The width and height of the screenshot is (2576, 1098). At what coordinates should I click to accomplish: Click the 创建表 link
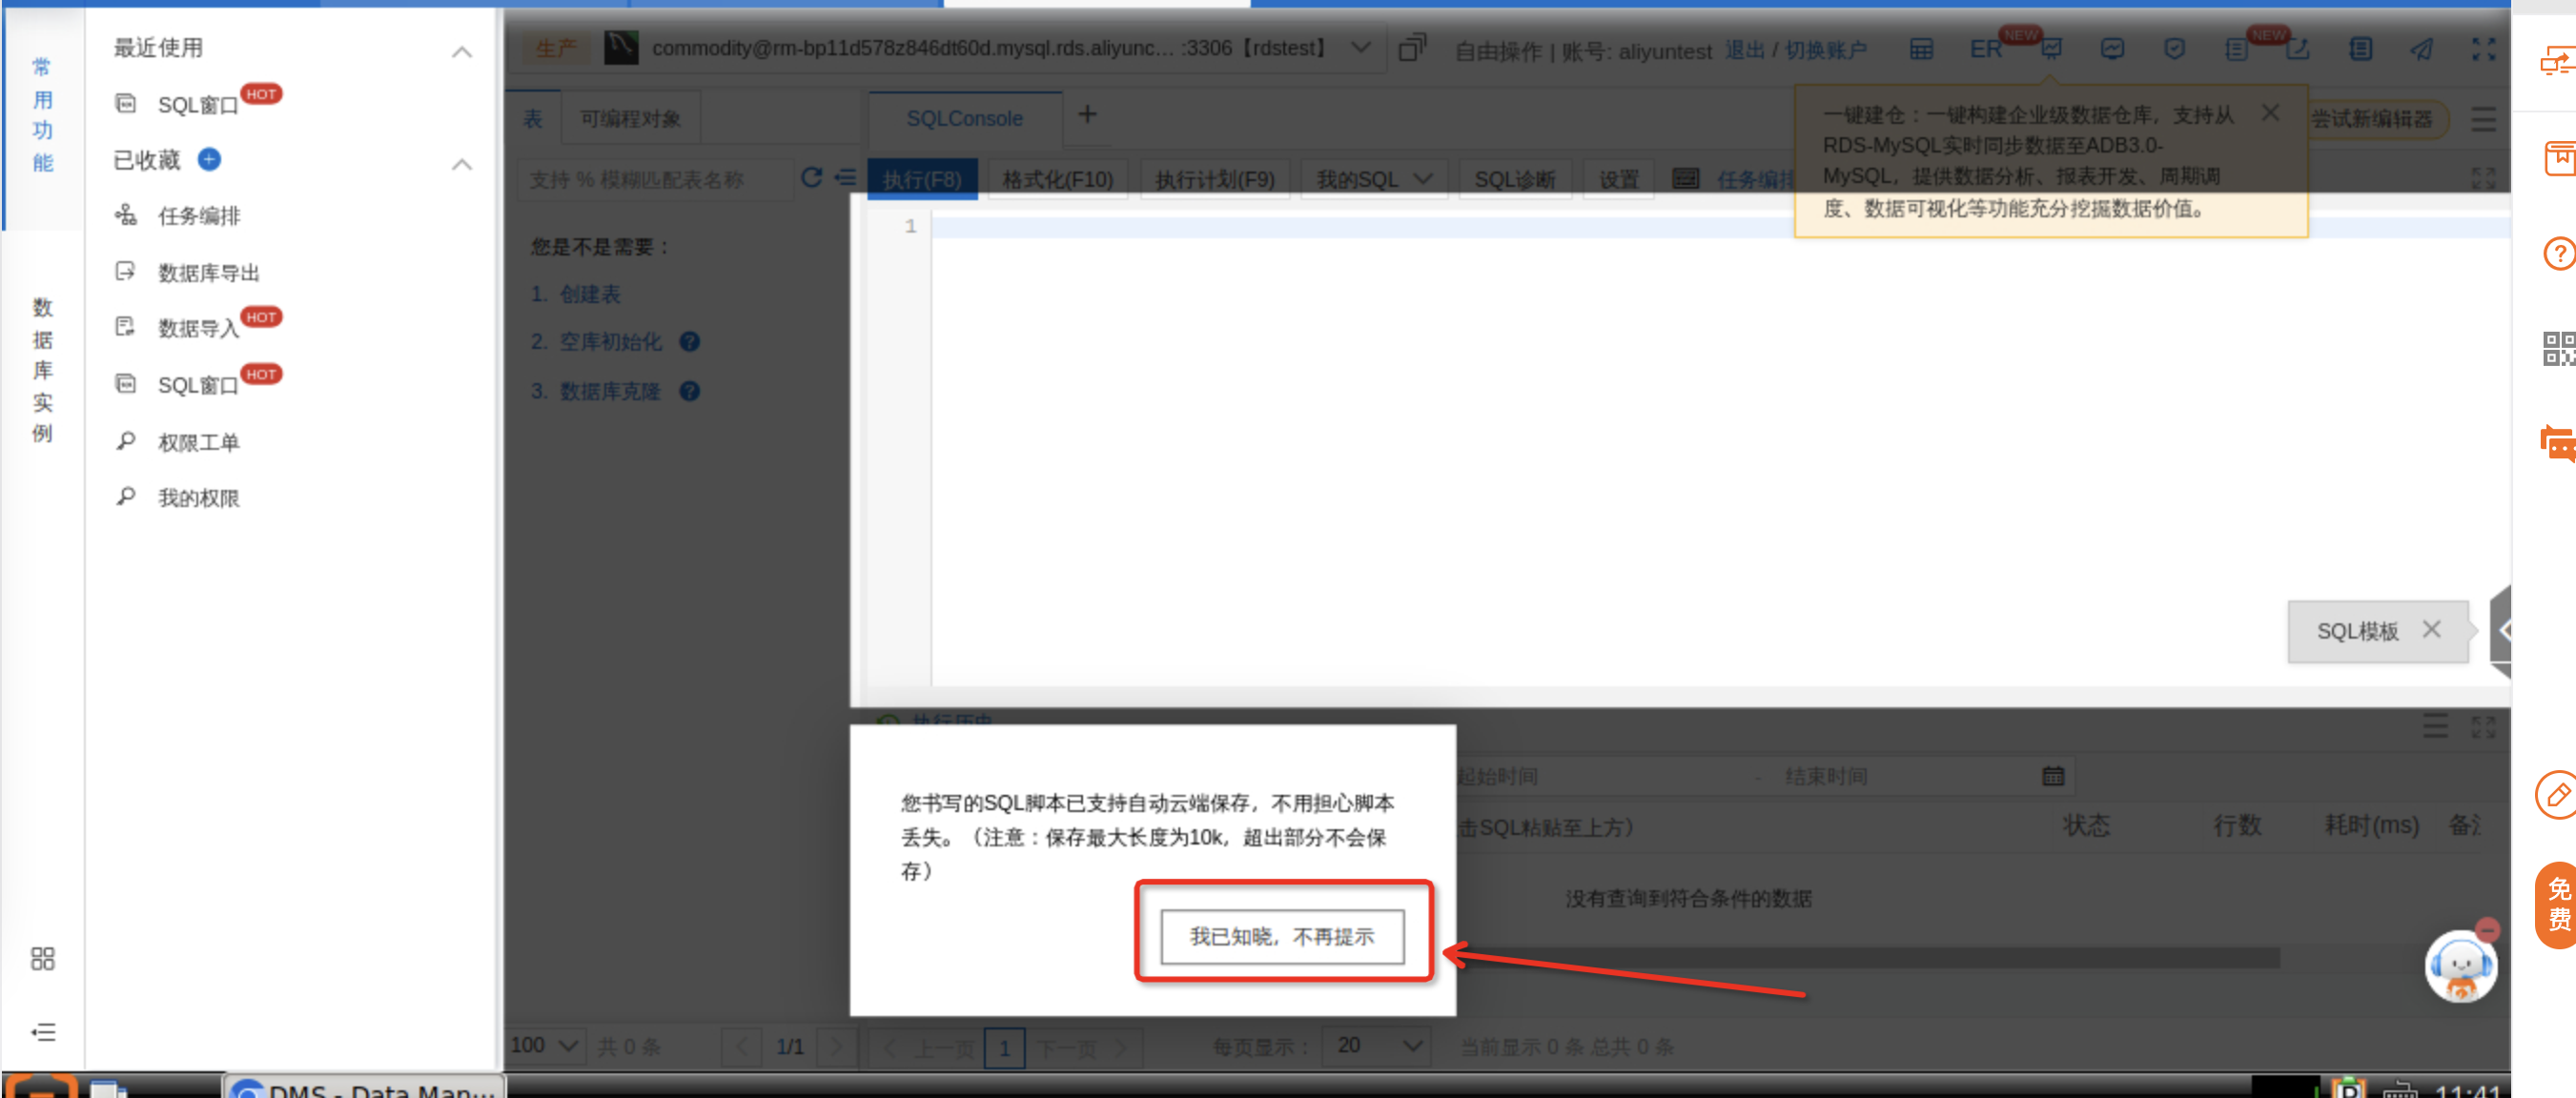589,294
